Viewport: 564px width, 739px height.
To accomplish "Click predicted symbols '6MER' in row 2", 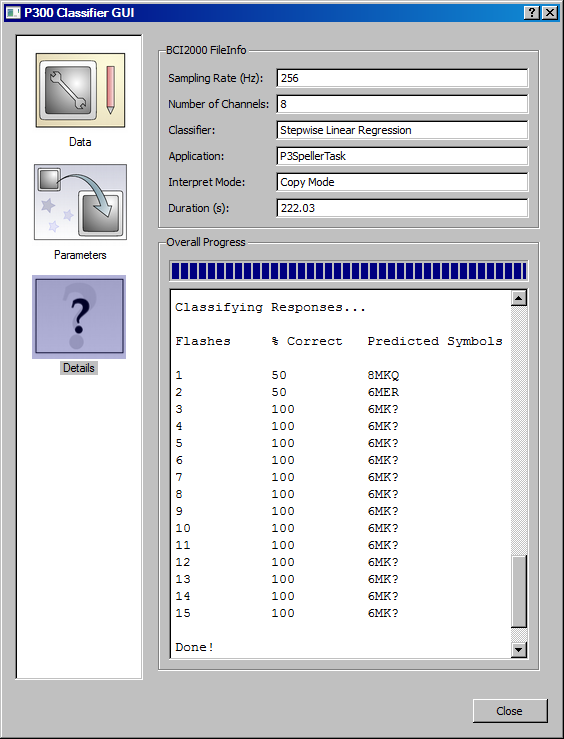I will tap(383, 393).
